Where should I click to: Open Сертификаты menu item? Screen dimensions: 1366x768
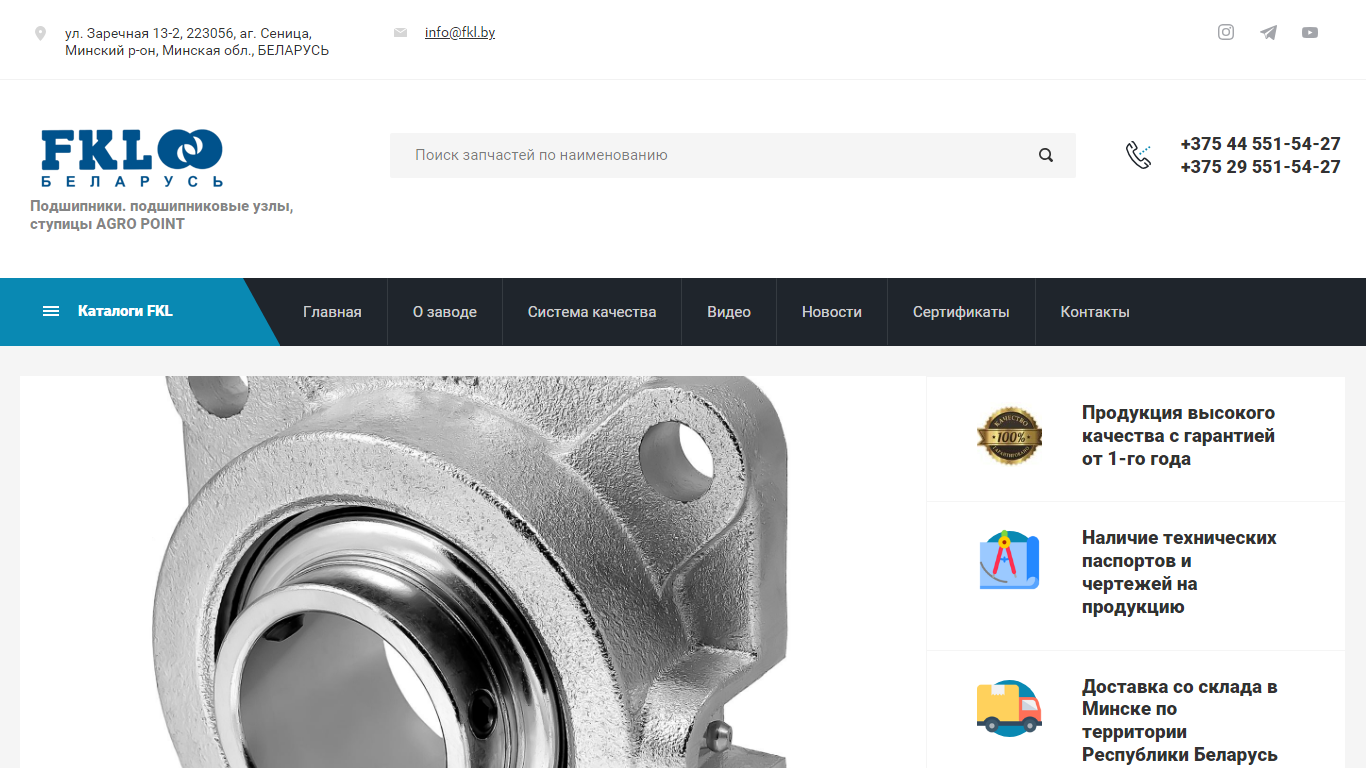click(x=961, y=312)
